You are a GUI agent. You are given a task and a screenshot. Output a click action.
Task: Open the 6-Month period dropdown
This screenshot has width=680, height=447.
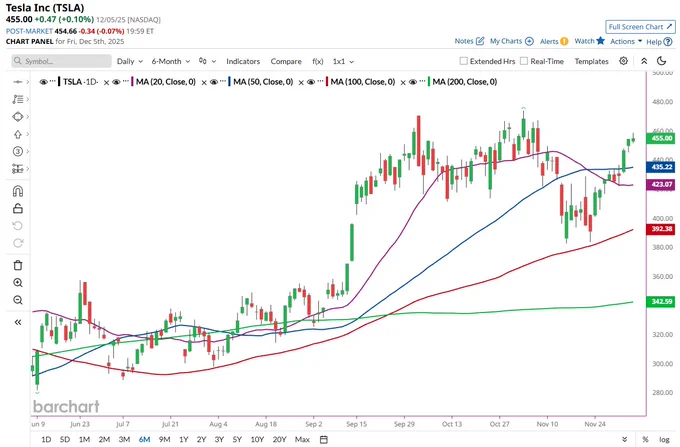(x=171, y=61)
